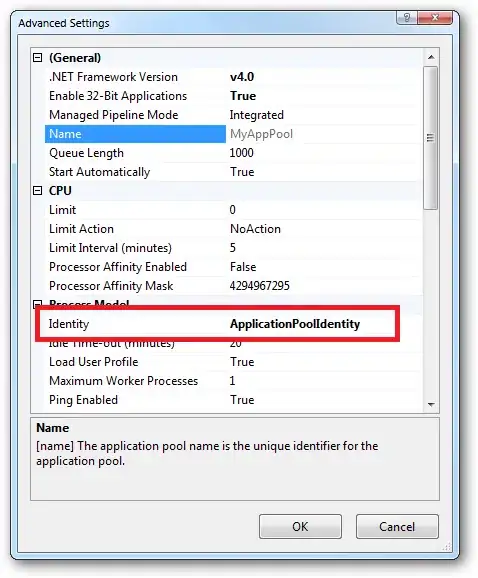Click the Queue Length value 1000
Screen dimensions: 478x578
point(241,153)
